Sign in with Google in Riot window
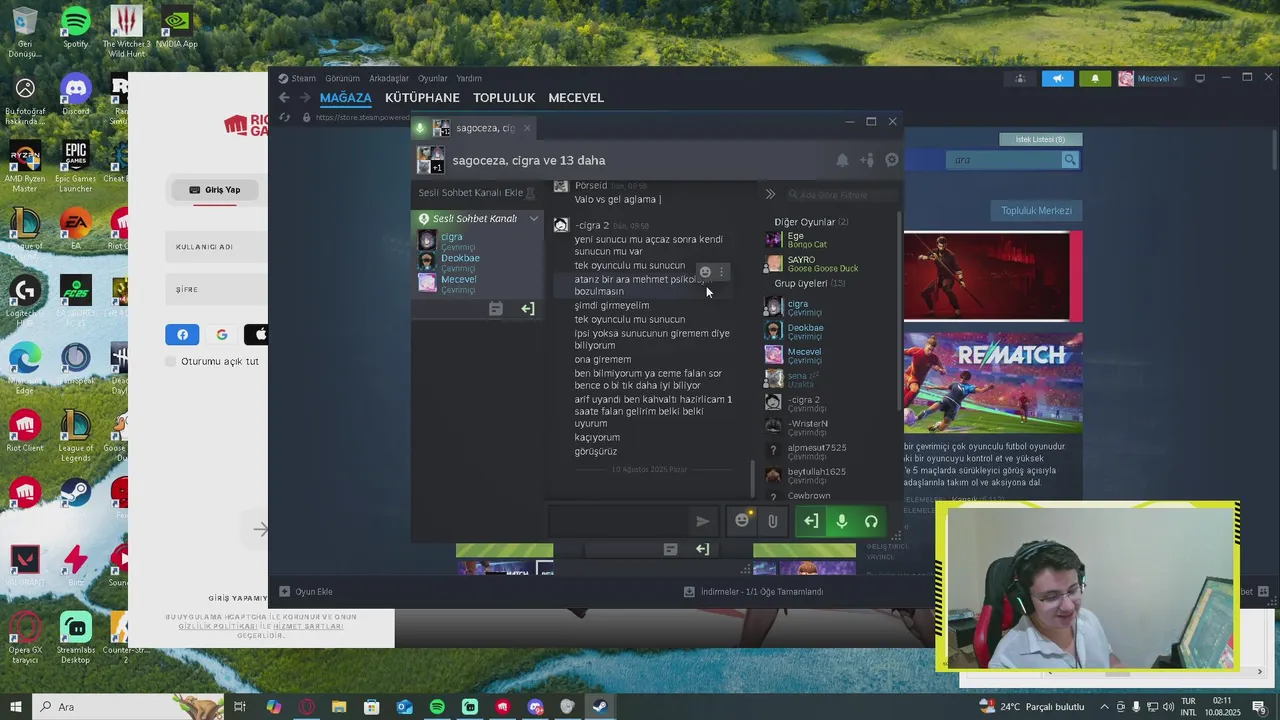 (x=221, y=335)
